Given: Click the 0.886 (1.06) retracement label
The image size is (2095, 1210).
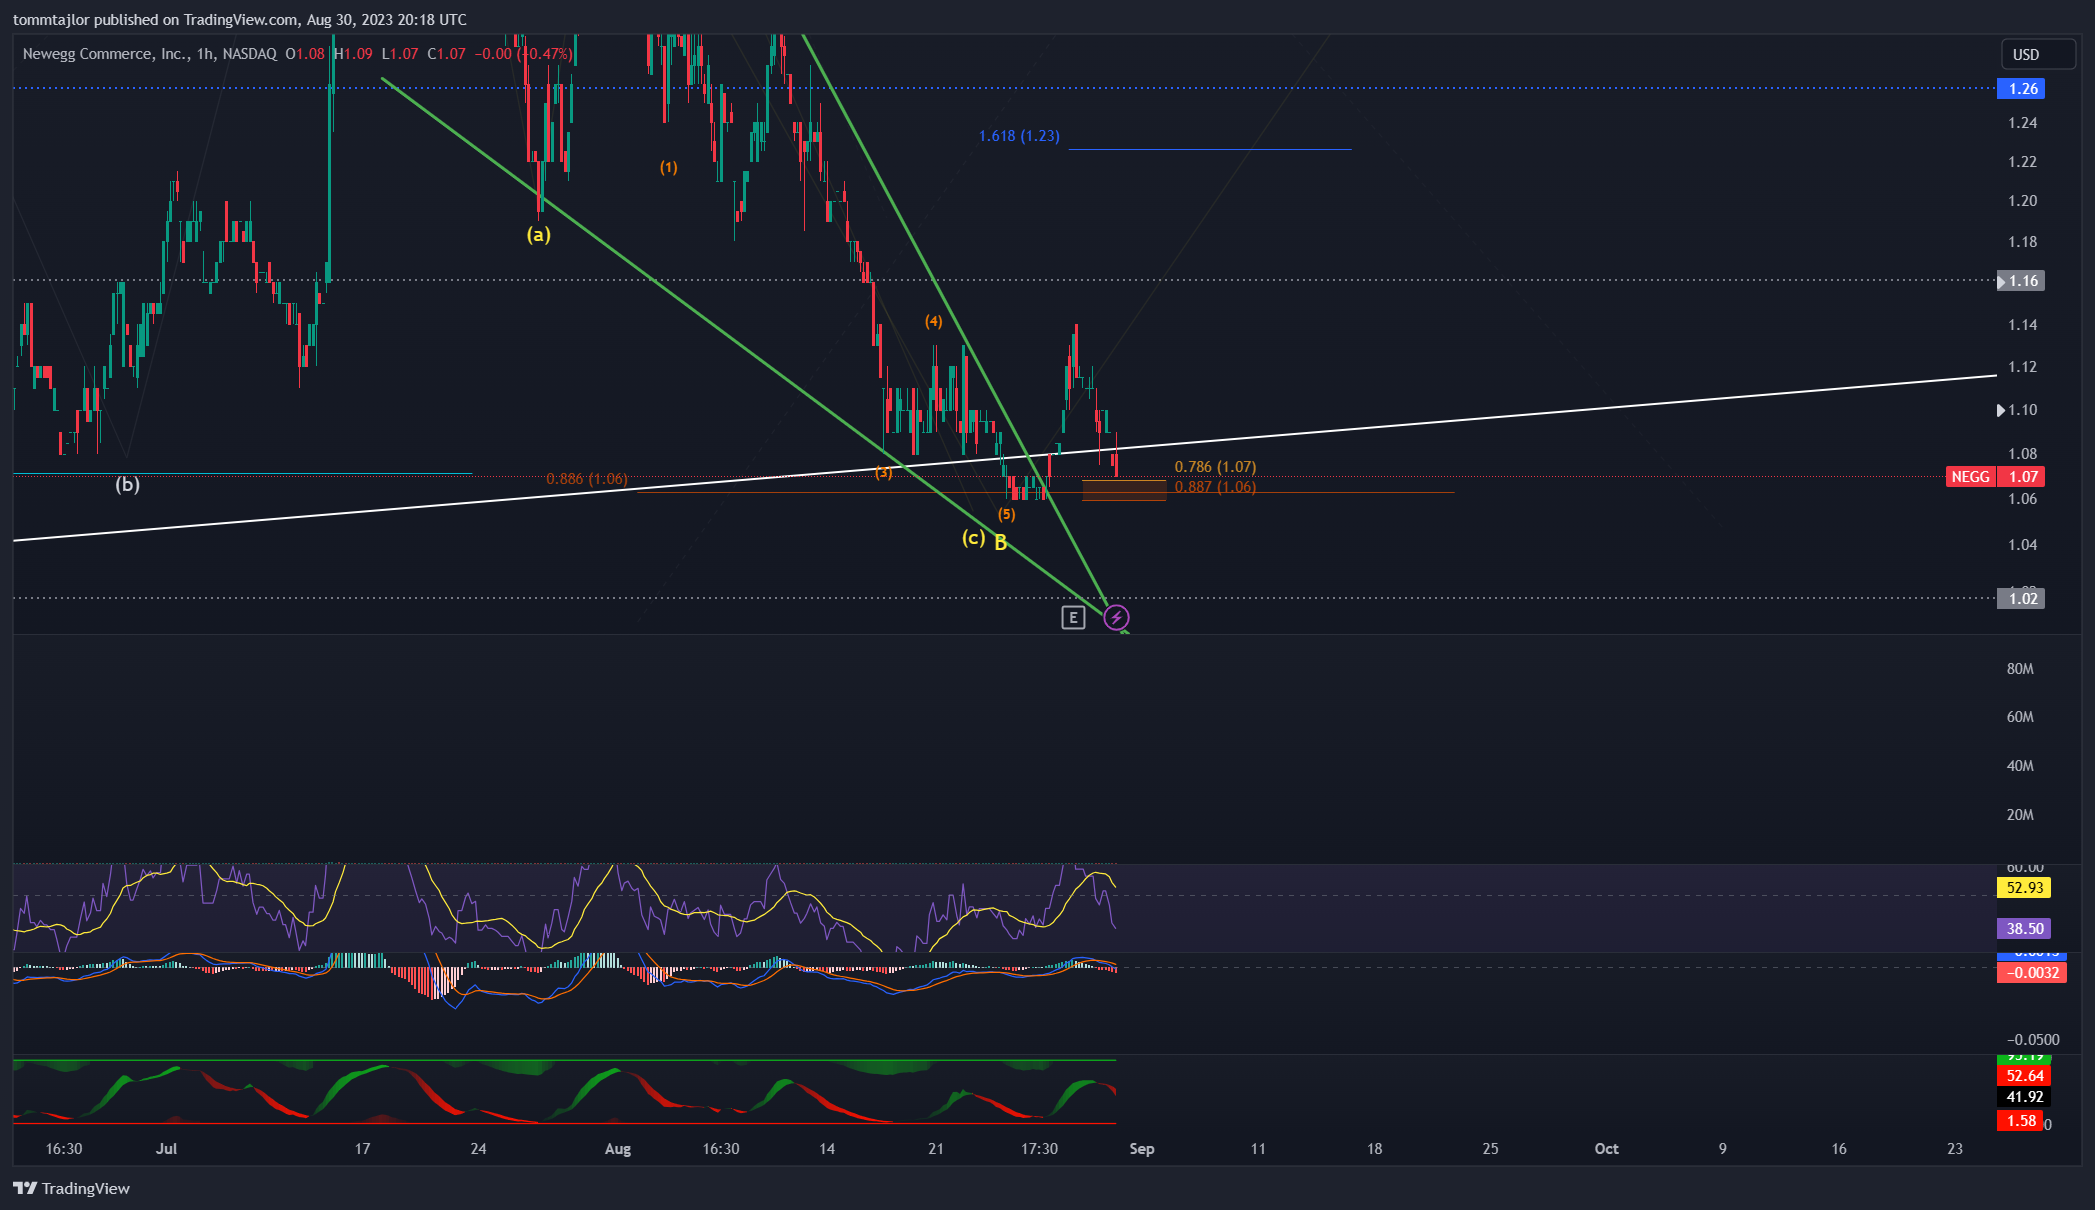Looking at the screenshot, I should click(x=587, y=479).
